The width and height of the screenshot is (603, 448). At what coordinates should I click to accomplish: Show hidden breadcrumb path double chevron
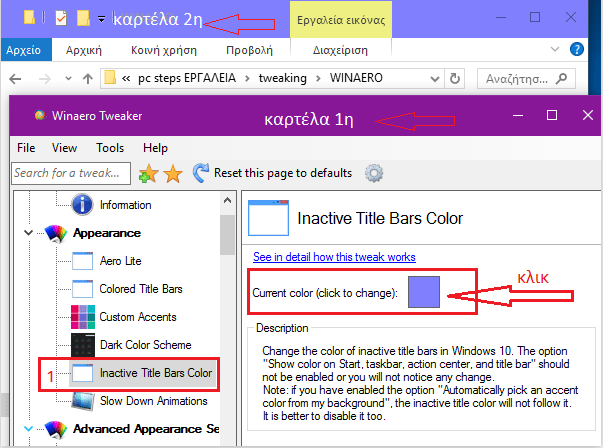pyautogui.click(x=126, y=78)
